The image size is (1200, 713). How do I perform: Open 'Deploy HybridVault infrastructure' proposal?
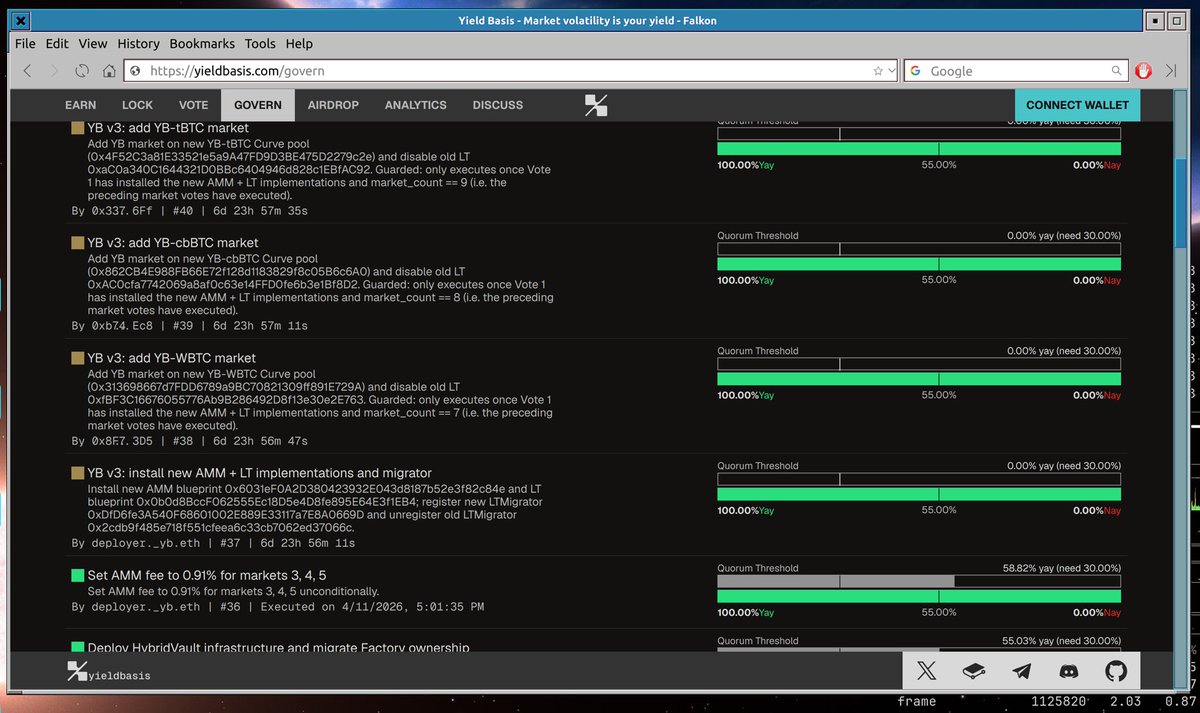(x=278, y=648)
